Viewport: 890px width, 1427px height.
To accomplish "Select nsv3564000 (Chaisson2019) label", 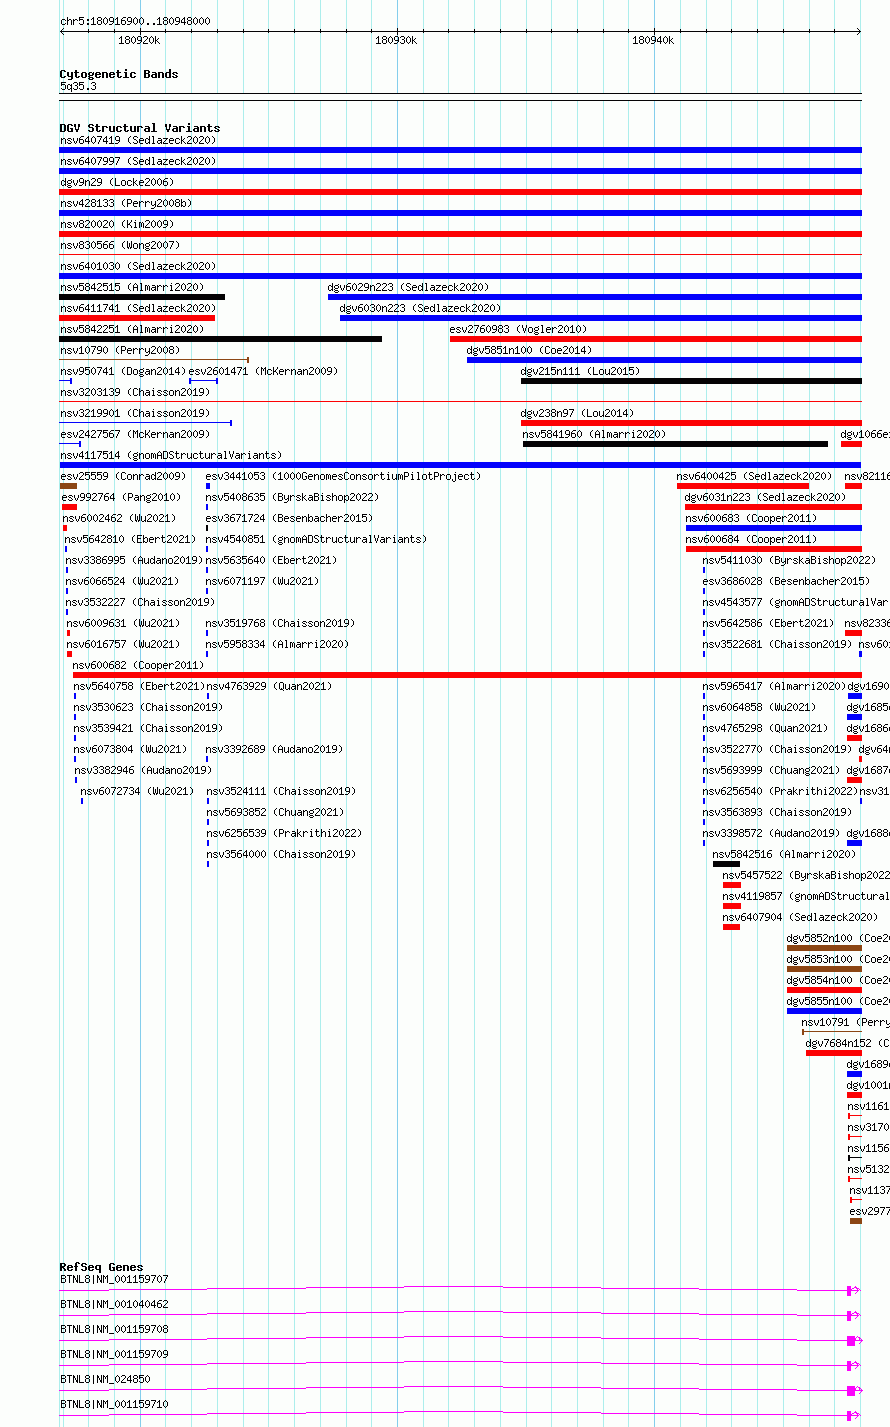I will pyautogui.click(x=281, y=854).
